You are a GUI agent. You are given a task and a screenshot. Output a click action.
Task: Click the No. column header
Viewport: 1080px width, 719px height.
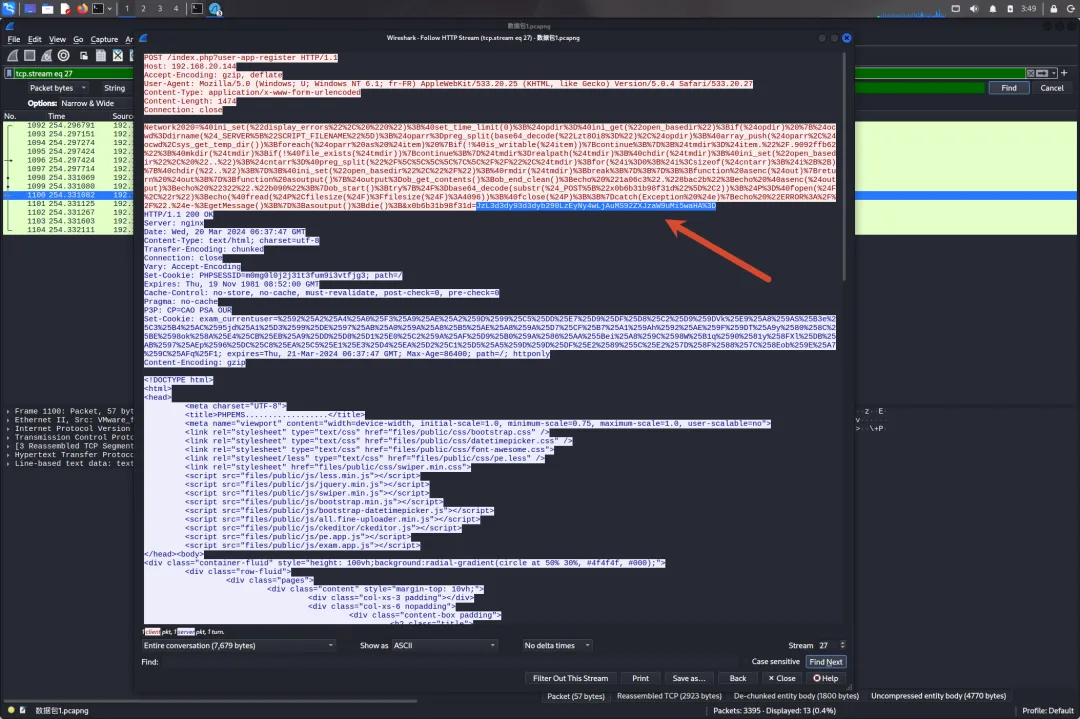click(10, 116)
